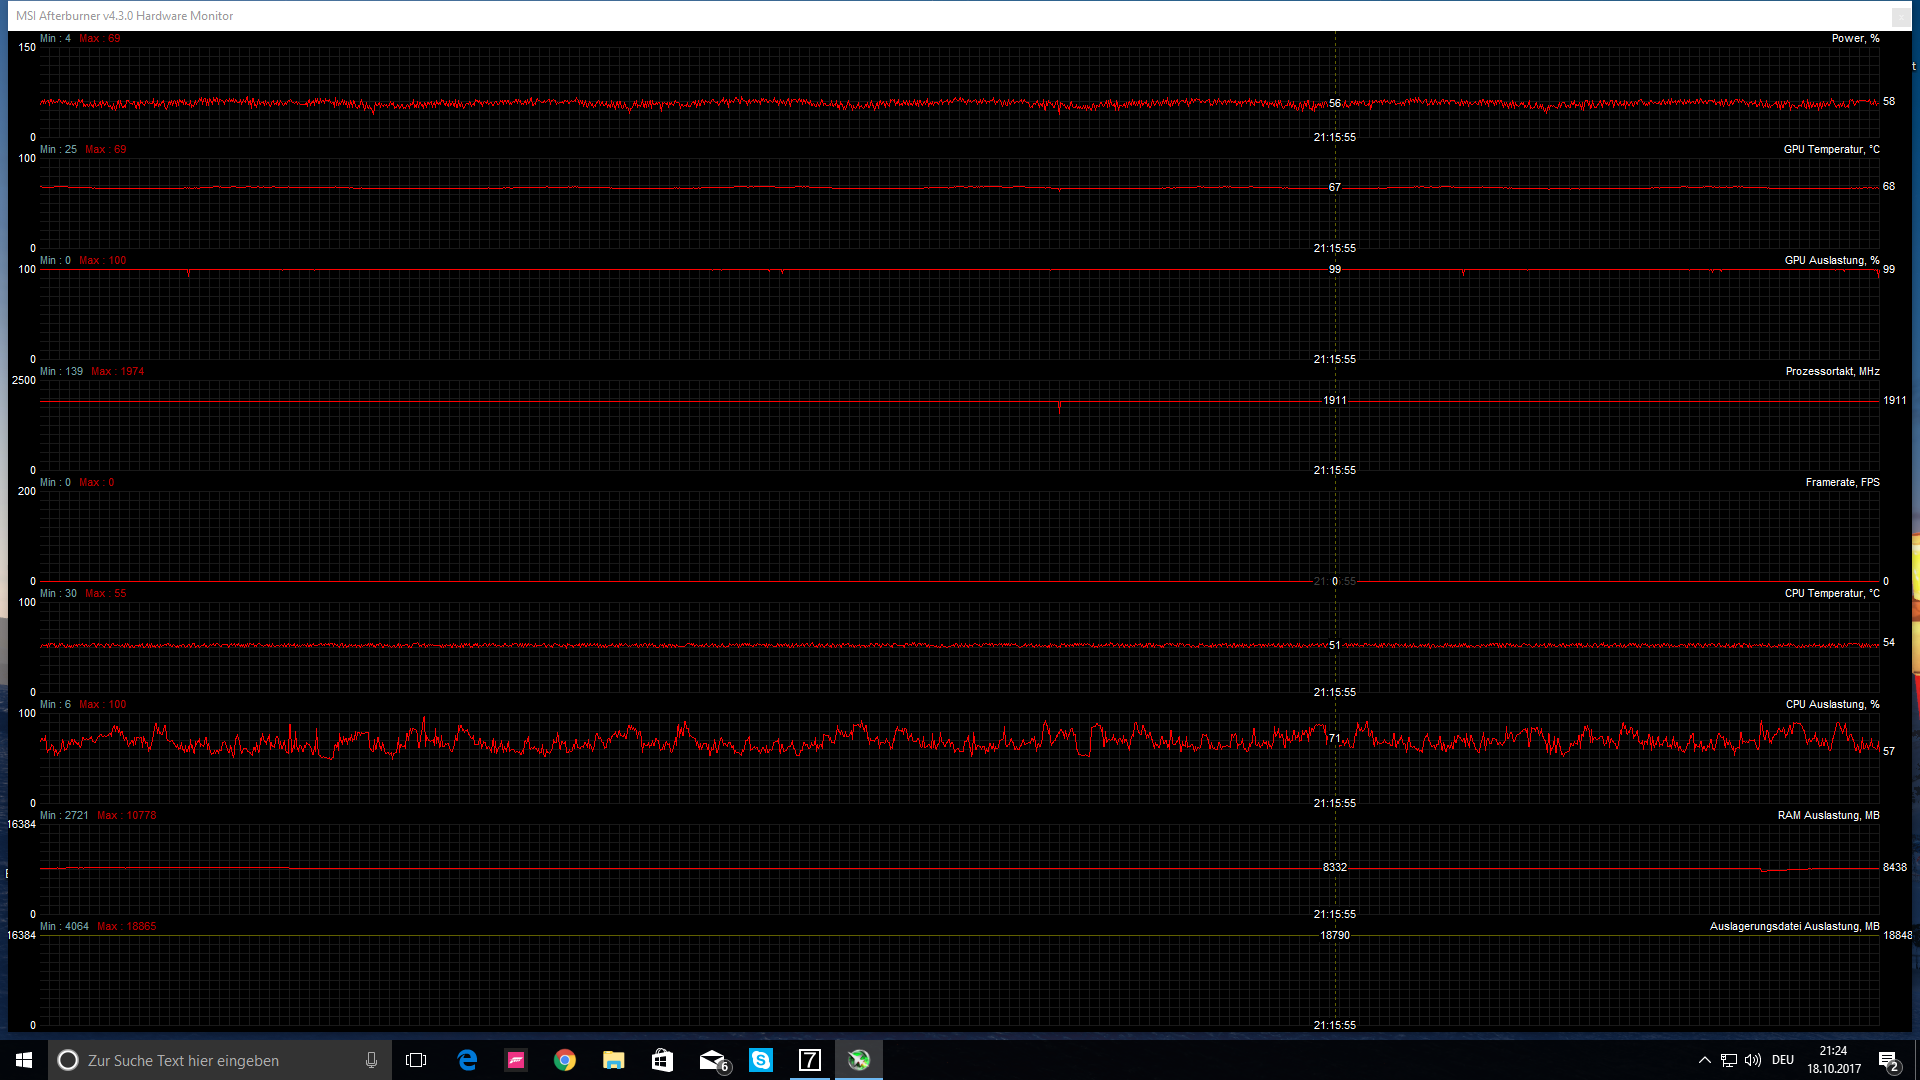Image resolution: width=1920 pixels, height=1080 pixels.
Task: Expand hidden system tray icons chevron
Action: pos(1705,1060)
